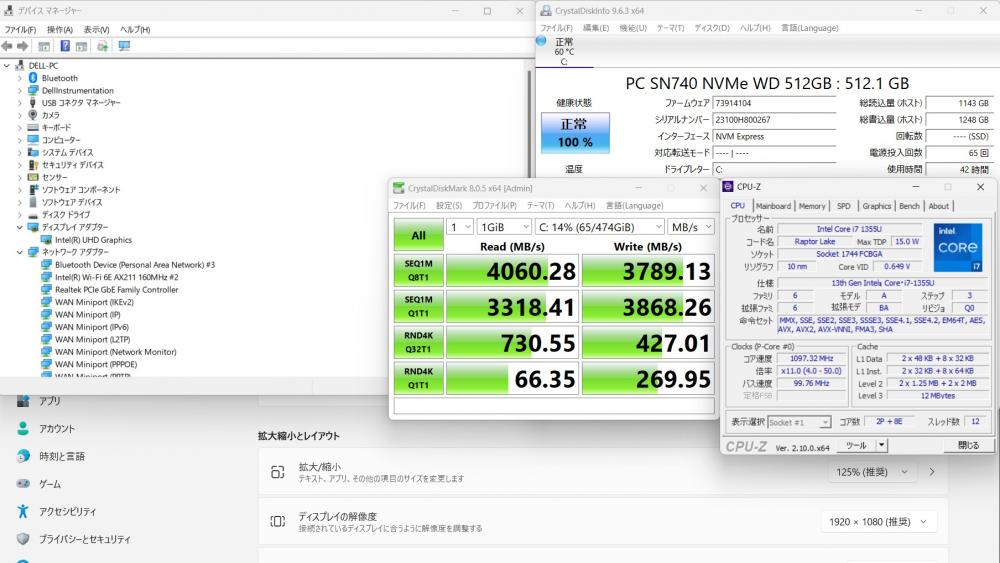Screen dimensions: 1000x563
Task: Select the カメラ device category icon
Action: pyautogui.click(x=33, y=115)
